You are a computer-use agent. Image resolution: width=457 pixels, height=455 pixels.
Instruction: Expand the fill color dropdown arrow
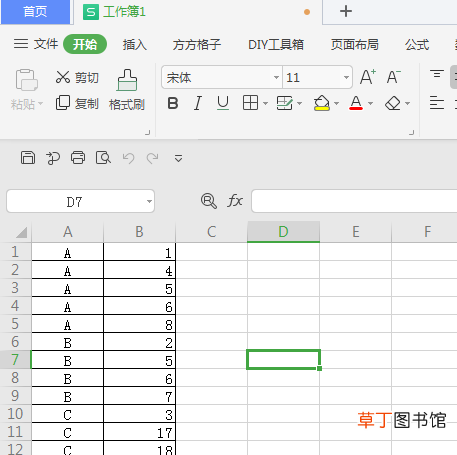pyautogui.click(x=336, y=103)
